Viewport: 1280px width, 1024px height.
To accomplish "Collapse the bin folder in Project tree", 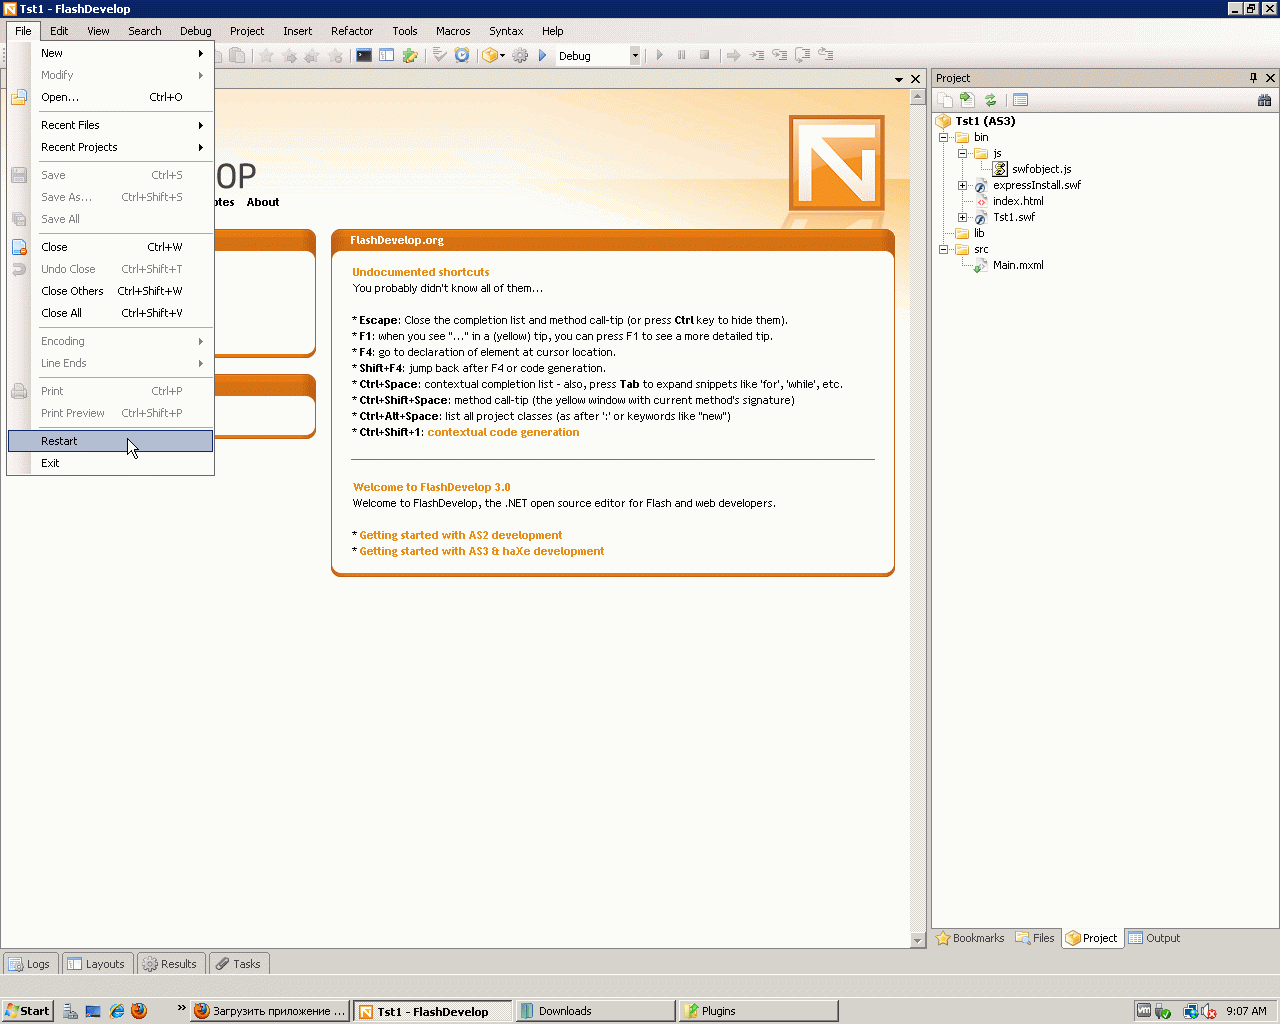I will [943, 137].
